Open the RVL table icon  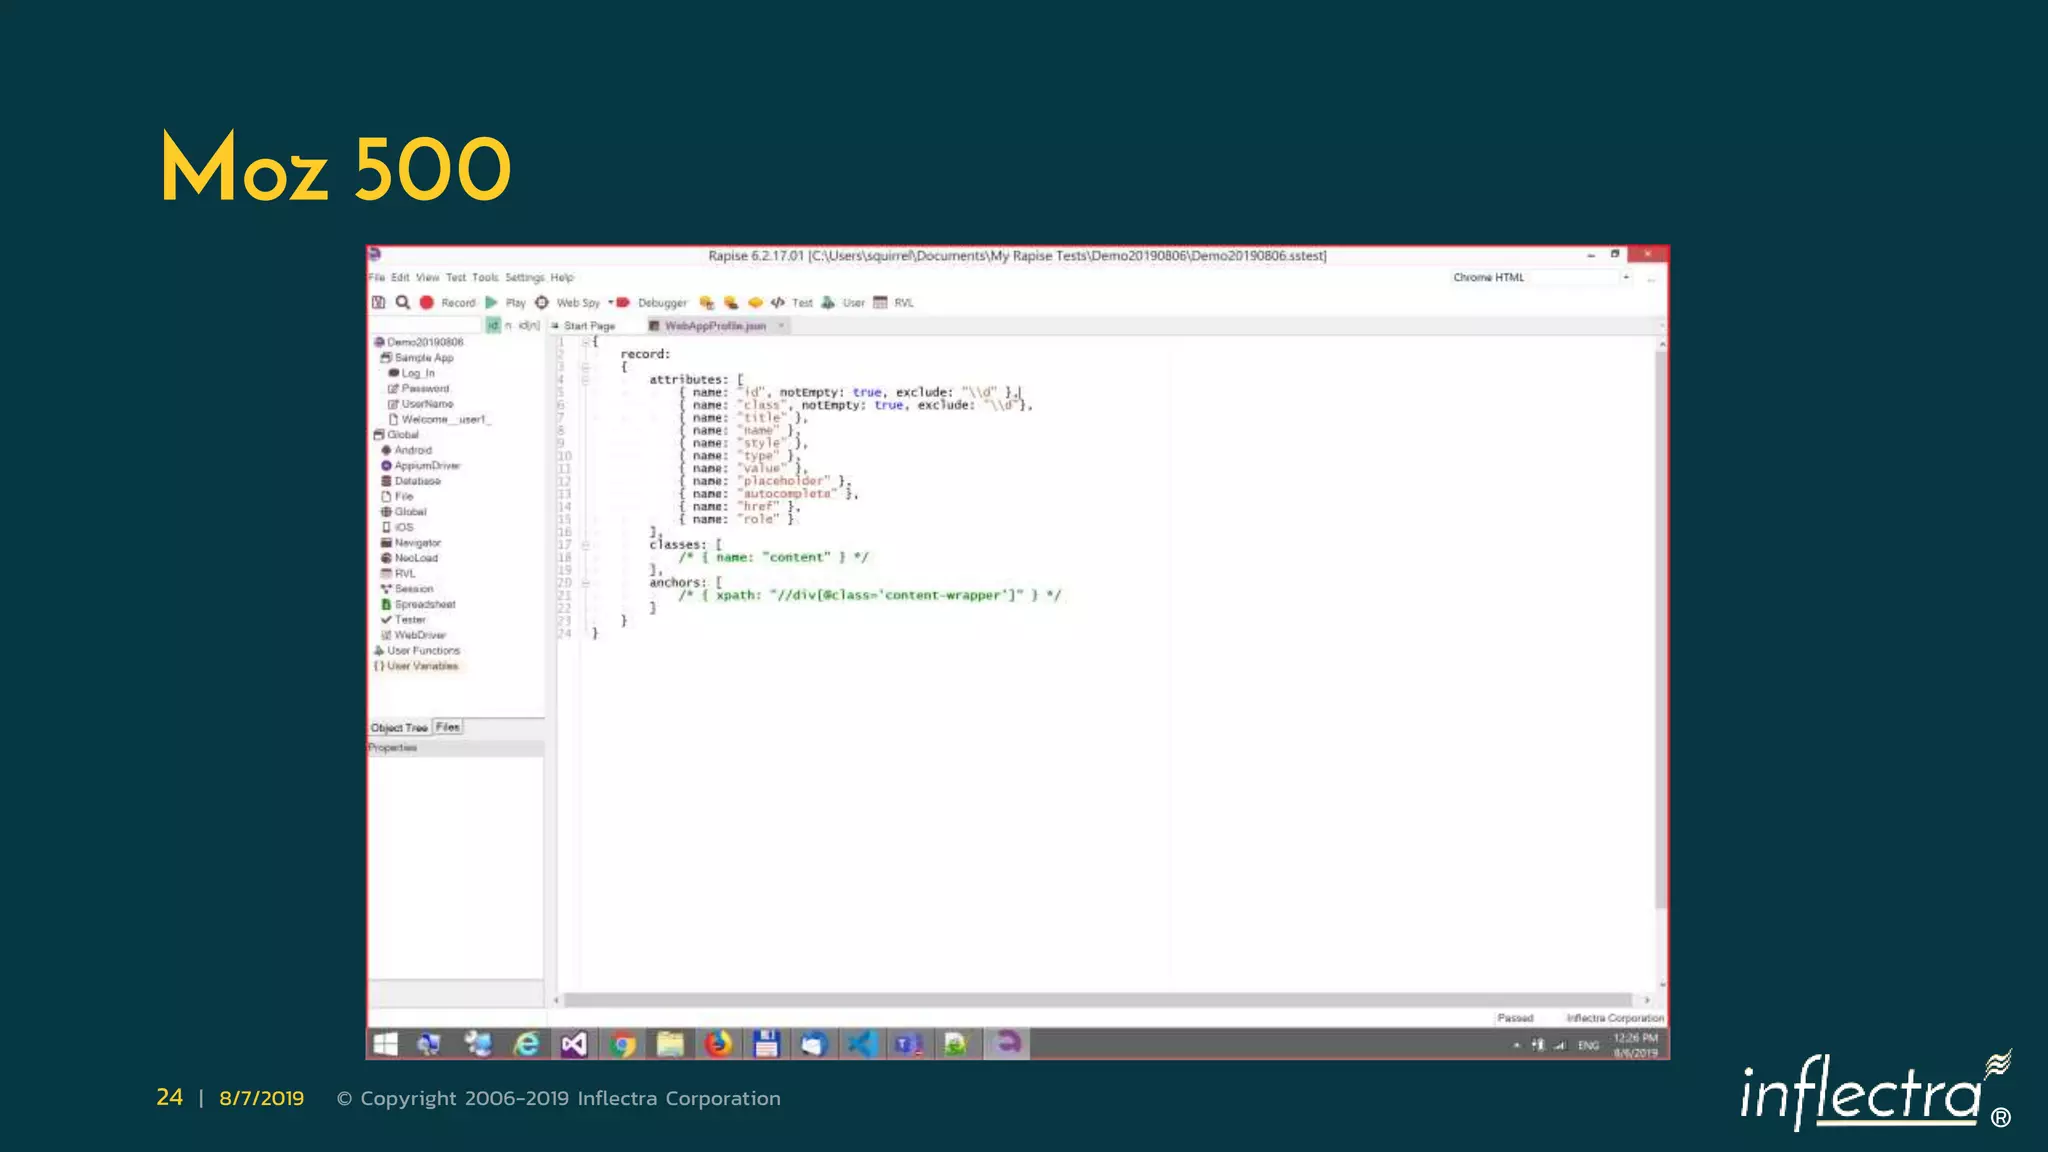coord(880,302)
